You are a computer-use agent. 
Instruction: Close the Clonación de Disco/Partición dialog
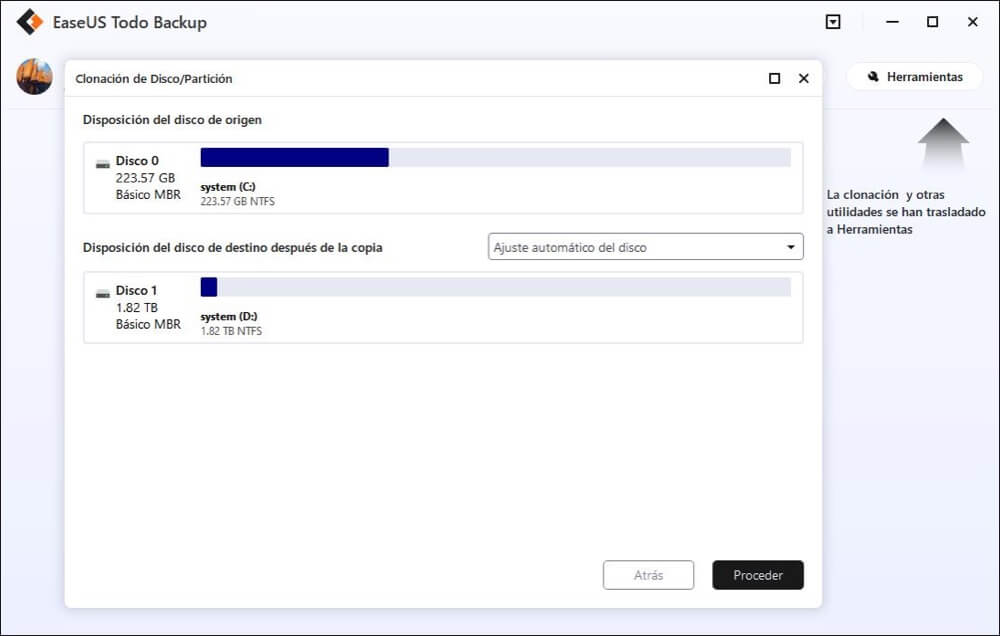coord(804,78)
